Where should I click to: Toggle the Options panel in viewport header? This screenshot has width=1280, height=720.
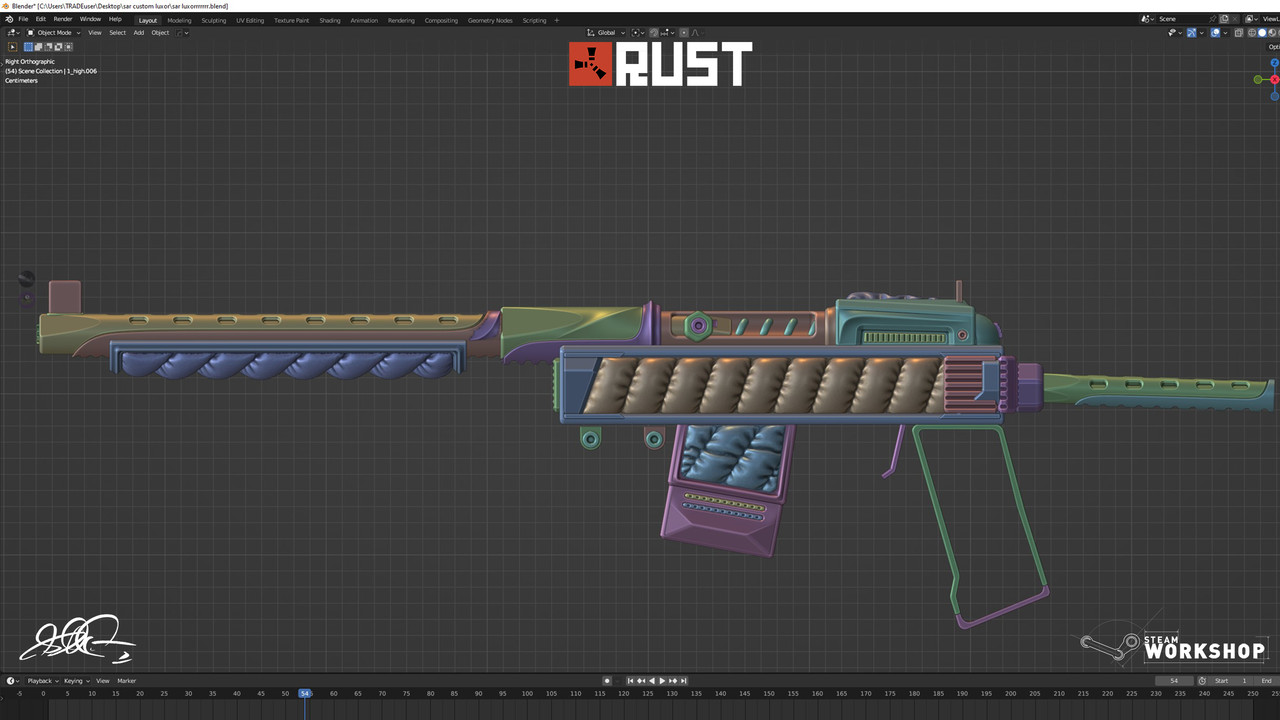(1274, 46)
